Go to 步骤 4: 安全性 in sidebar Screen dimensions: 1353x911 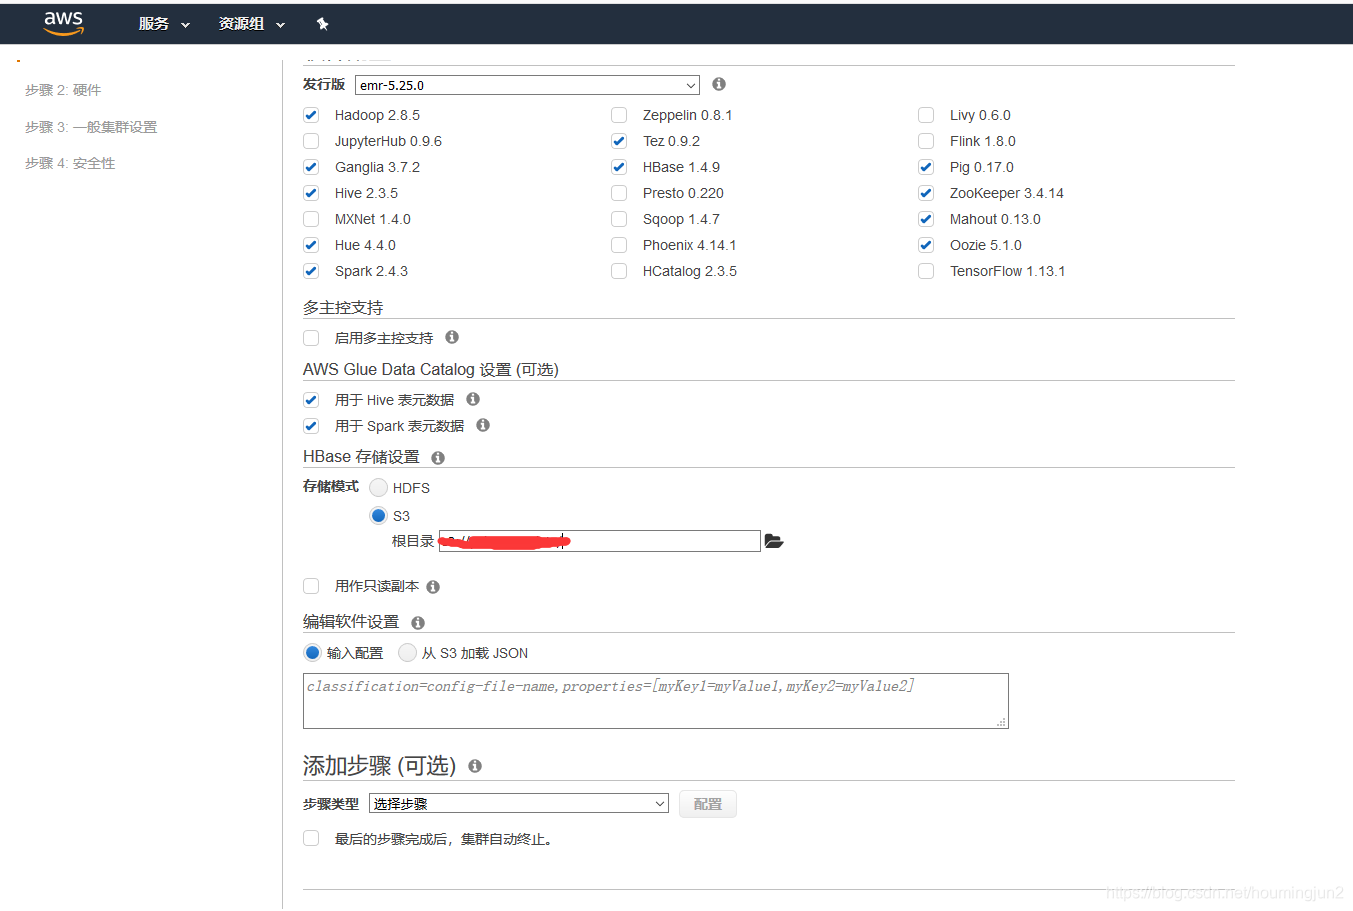[x=70, y=163]
